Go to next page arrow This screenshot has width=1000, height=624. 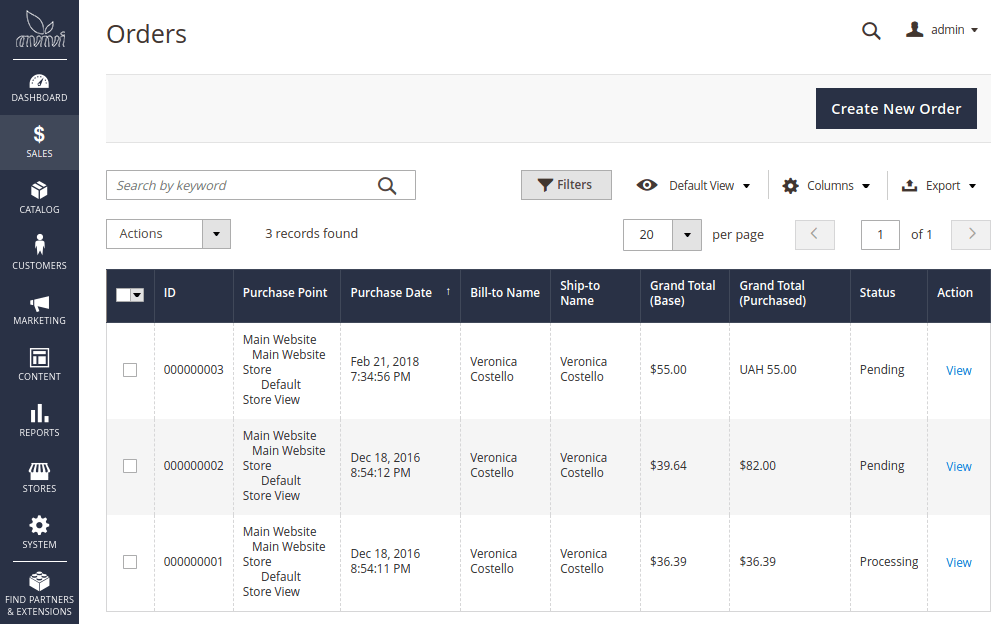pos(971,235)
